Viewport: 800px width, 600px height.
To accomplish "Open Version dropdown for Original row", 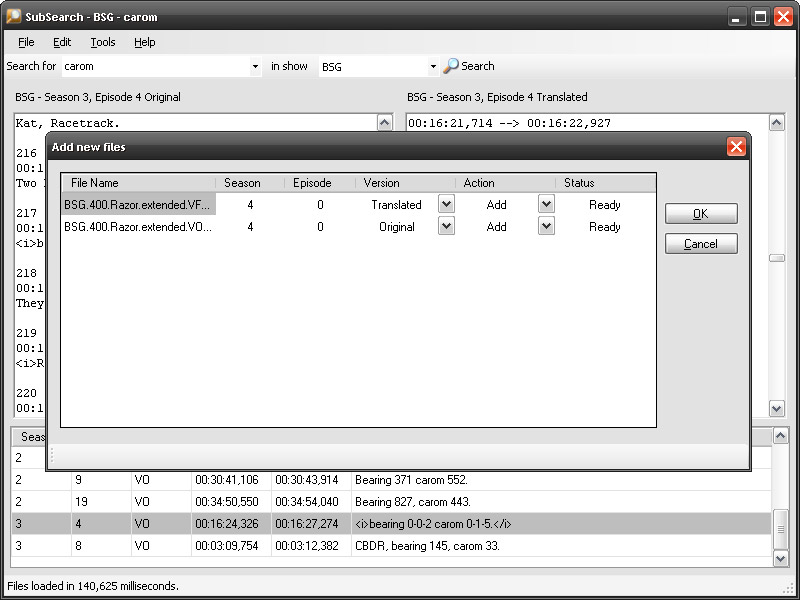I will 446,226.
